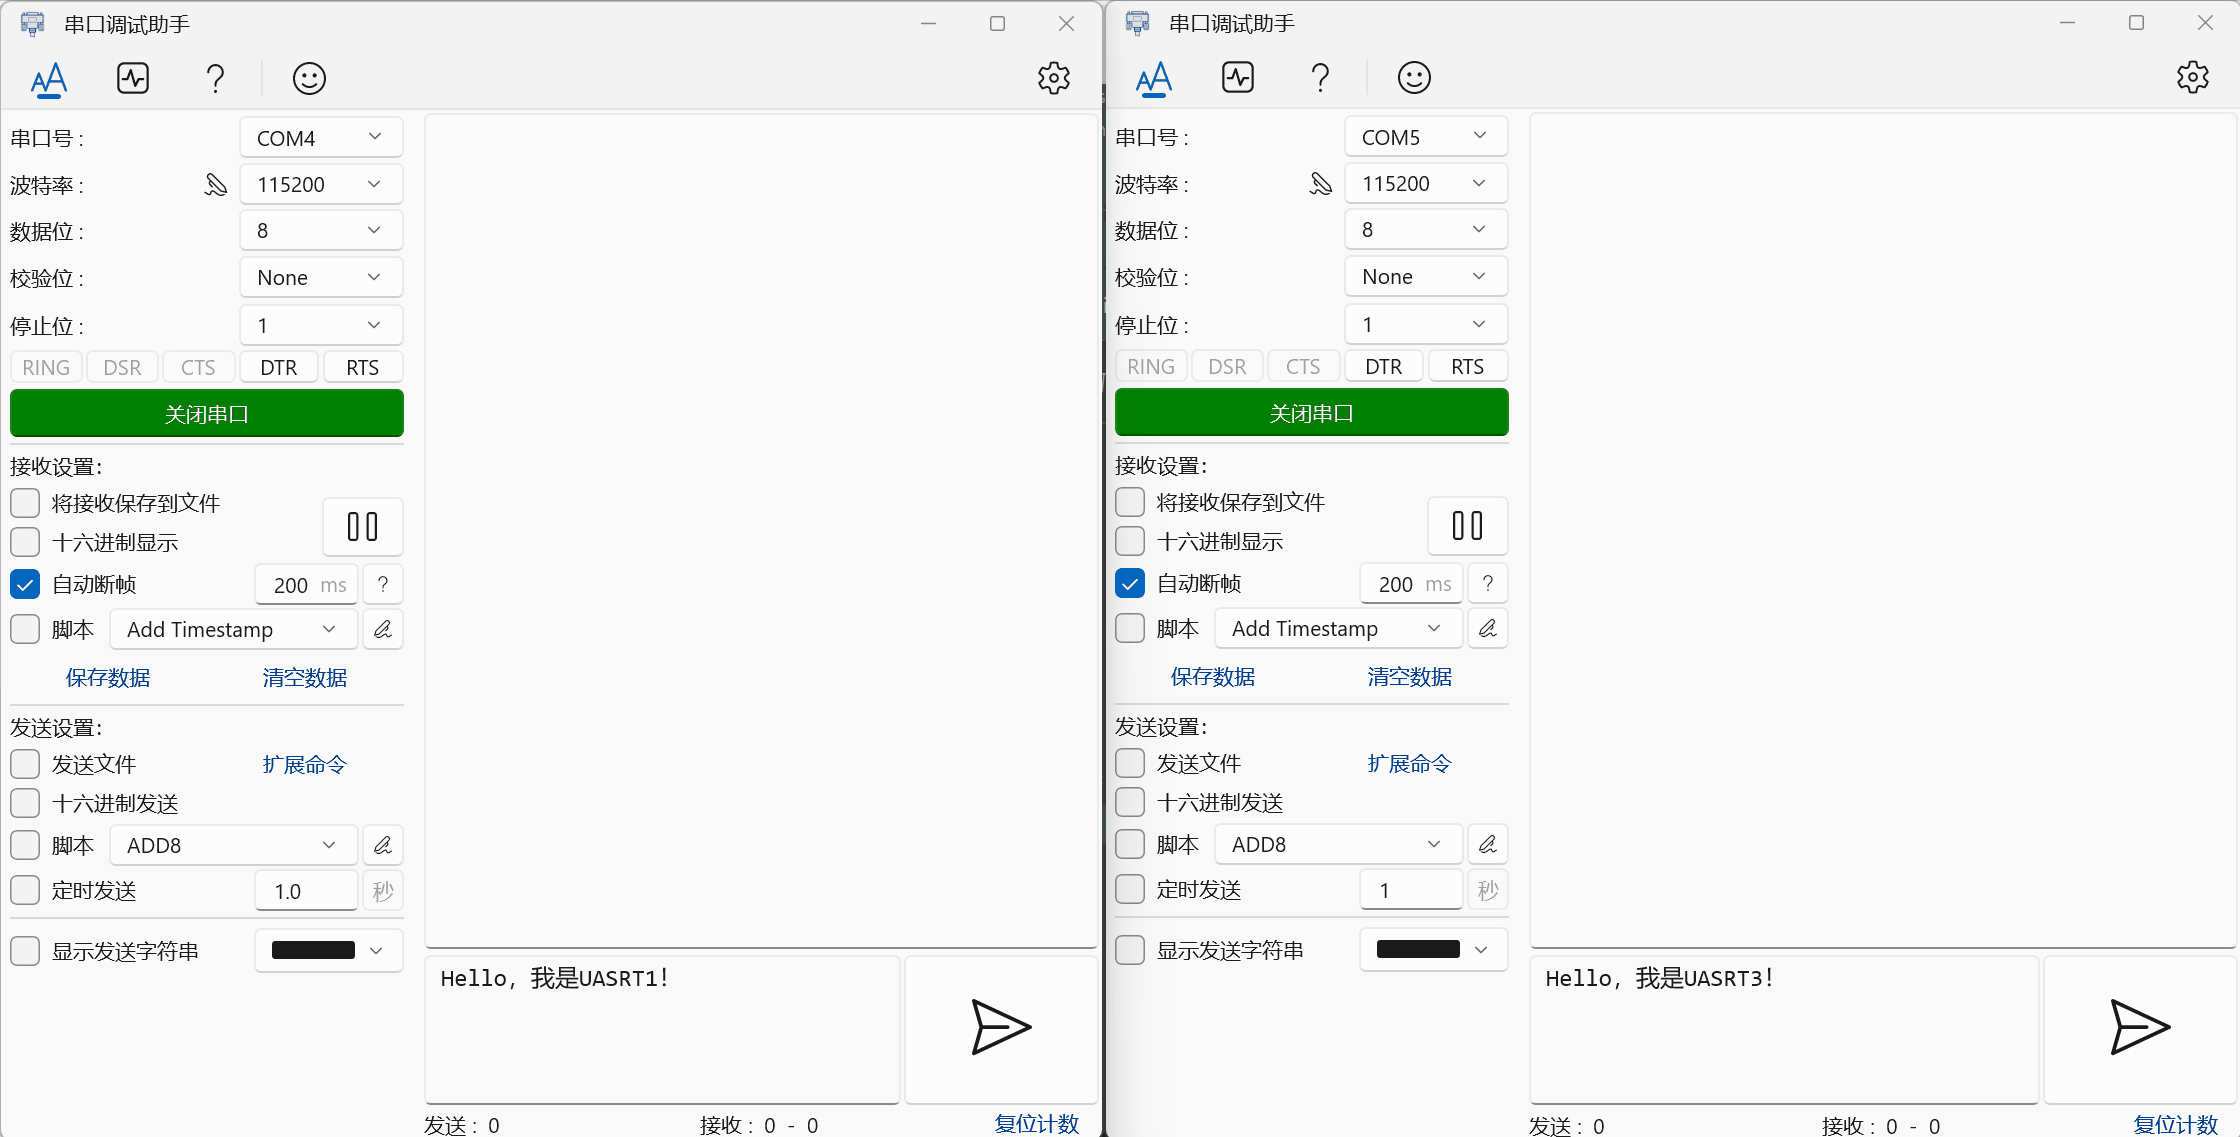The height and width of the screenshot is (1137, 2240).
Task: Click custom baud rate pencil icon beside 波特率 in COM5 window
Action: [x=1320, y=184]
